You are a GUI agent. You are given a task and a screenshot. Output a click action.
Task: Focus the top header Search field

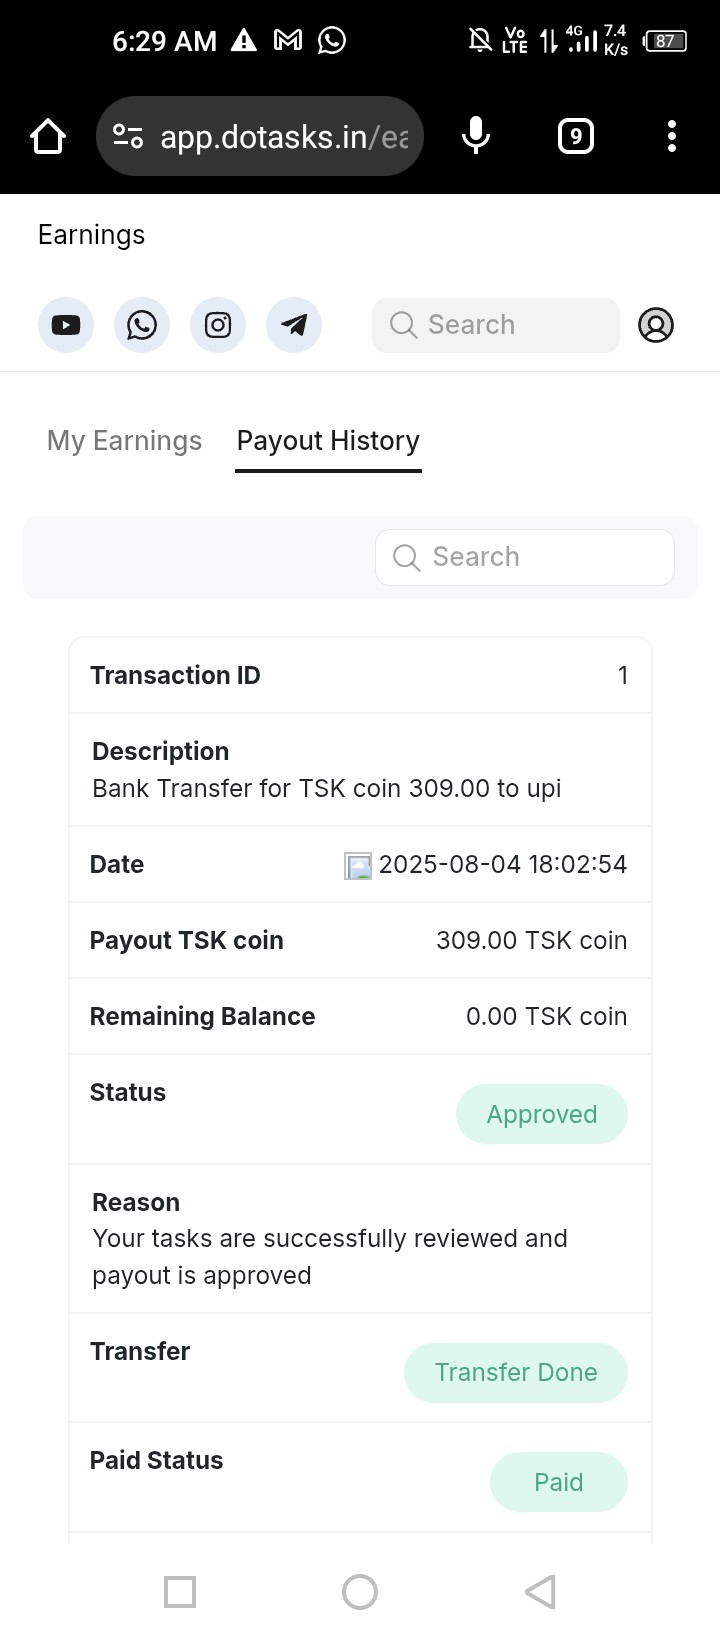496,325
